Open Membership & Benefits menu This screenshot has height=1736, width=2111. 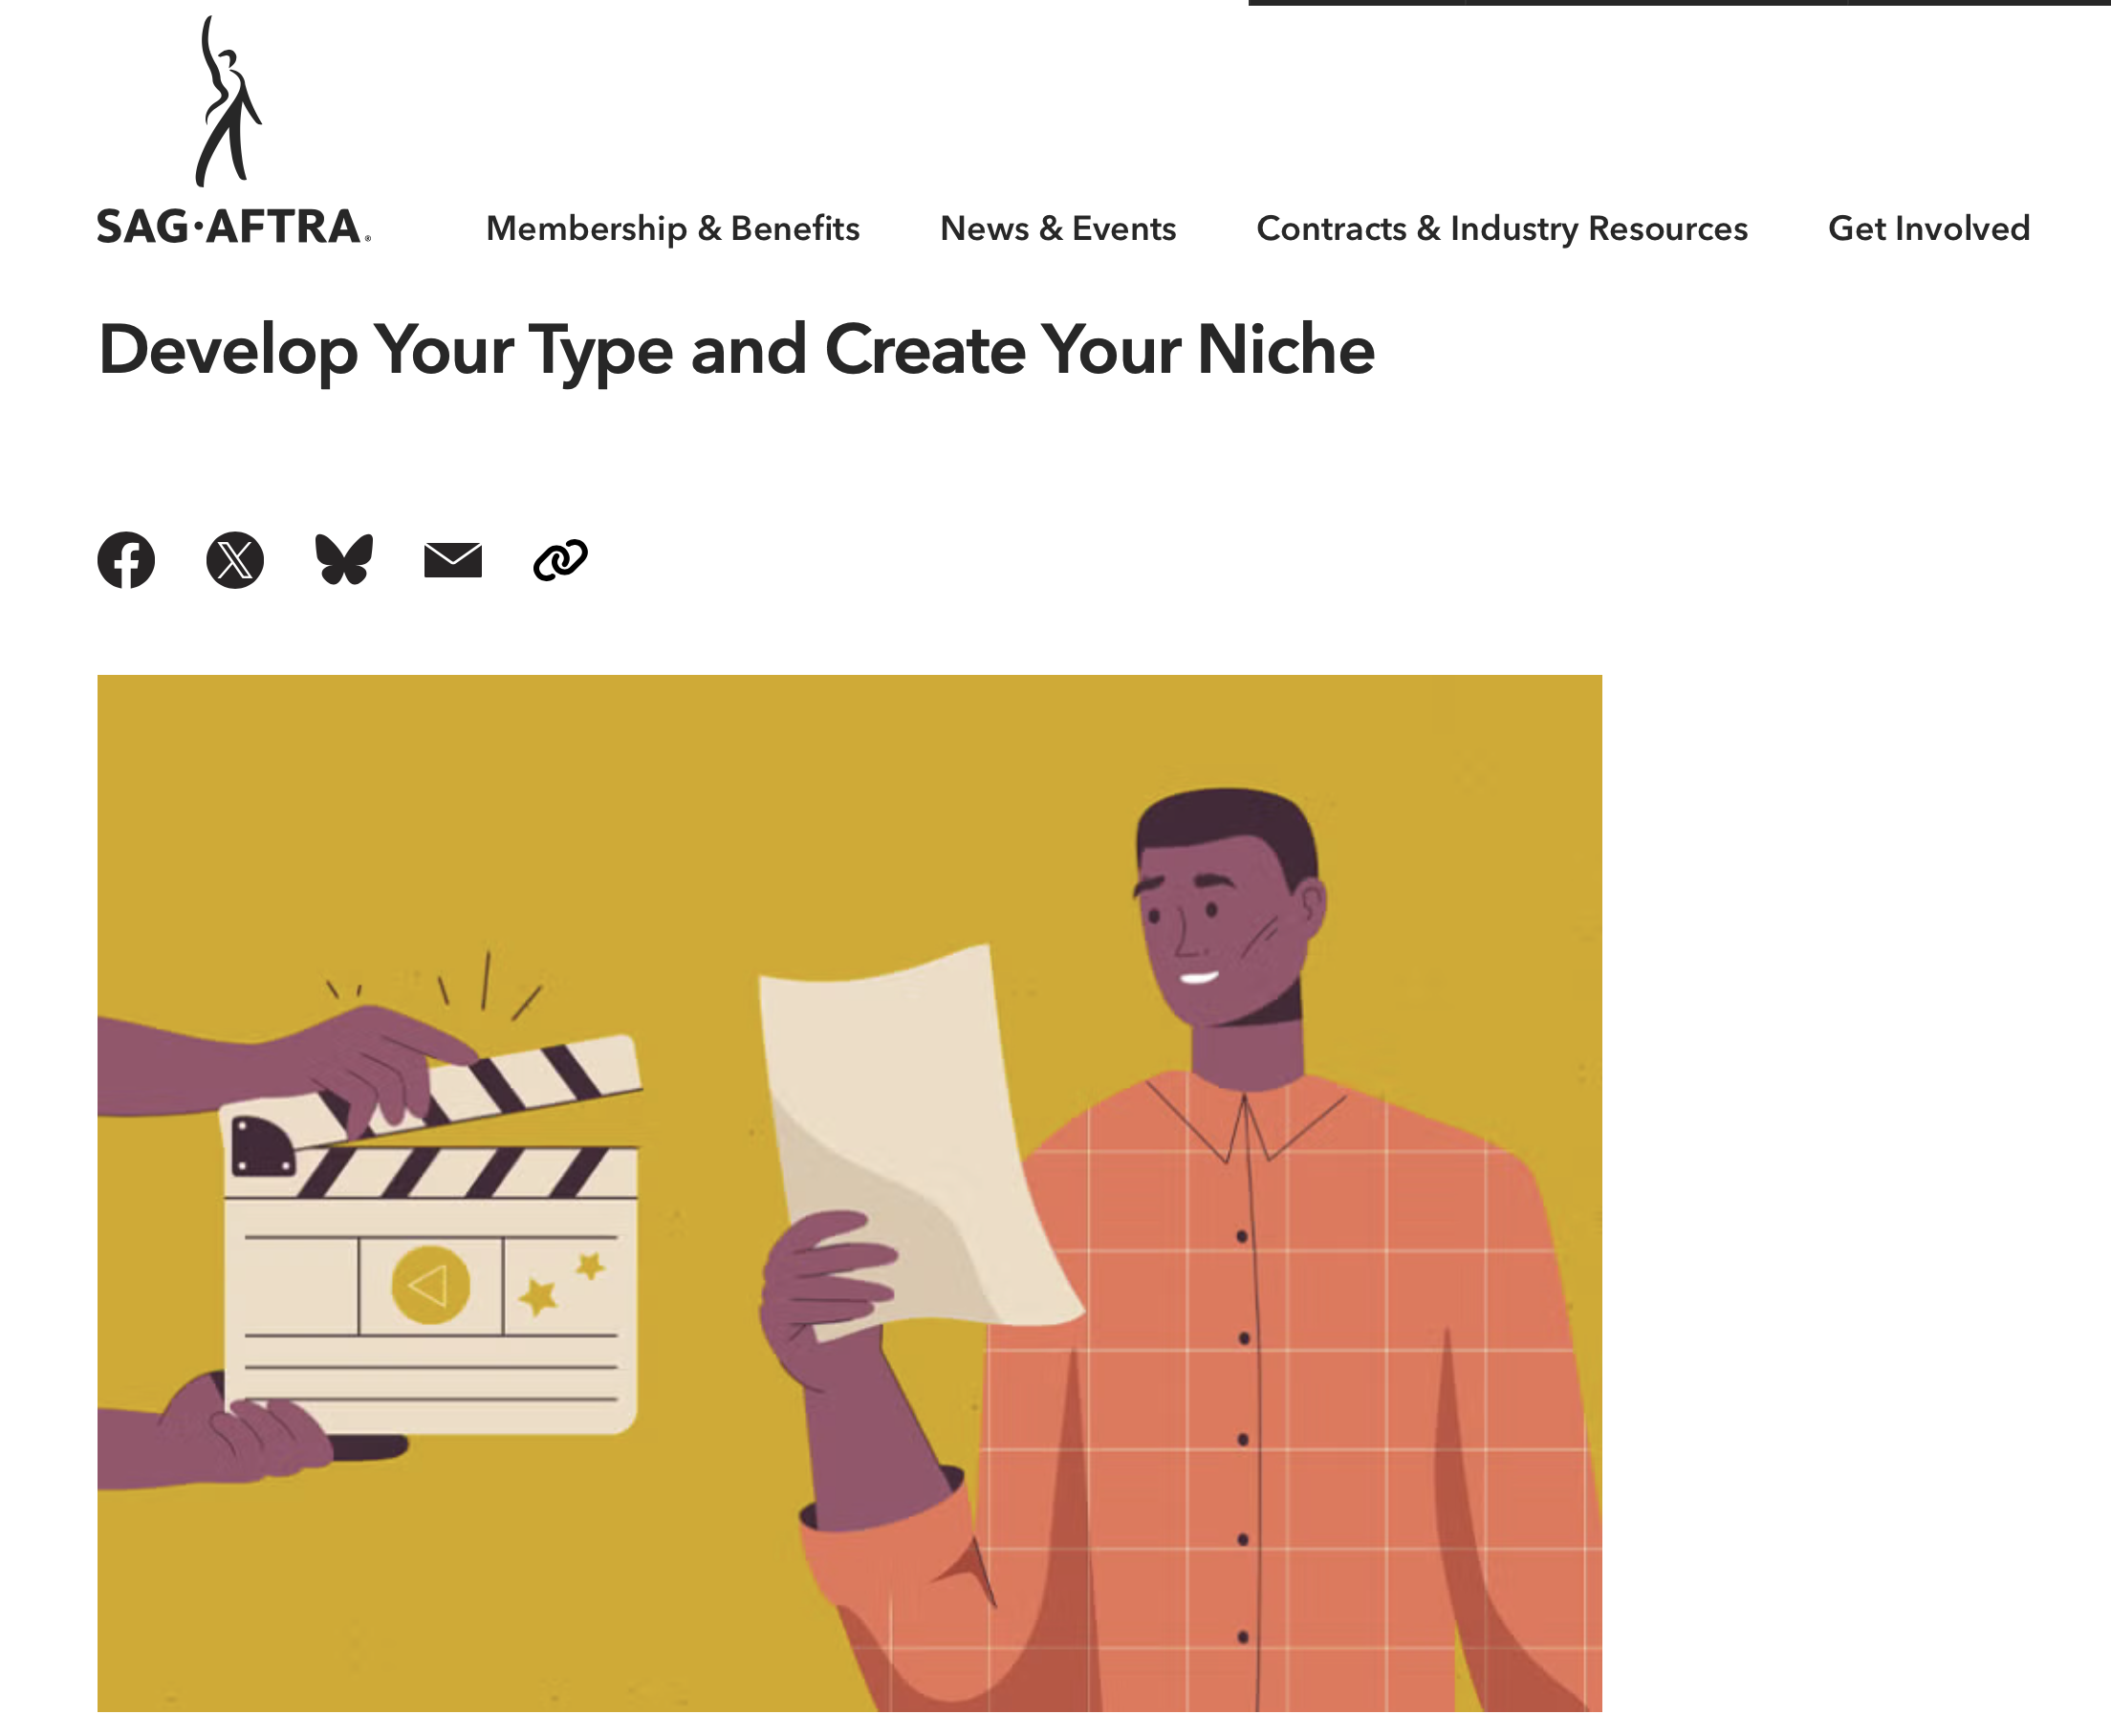672,229
